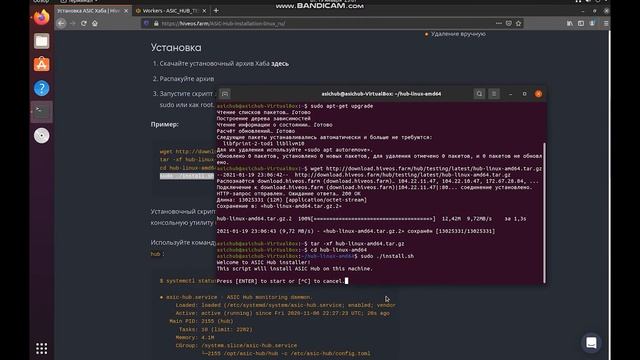The width and height of the screenshot is (640, 360).
Task: Open a new tab in the terminal window
Action: tap(225, 94)
